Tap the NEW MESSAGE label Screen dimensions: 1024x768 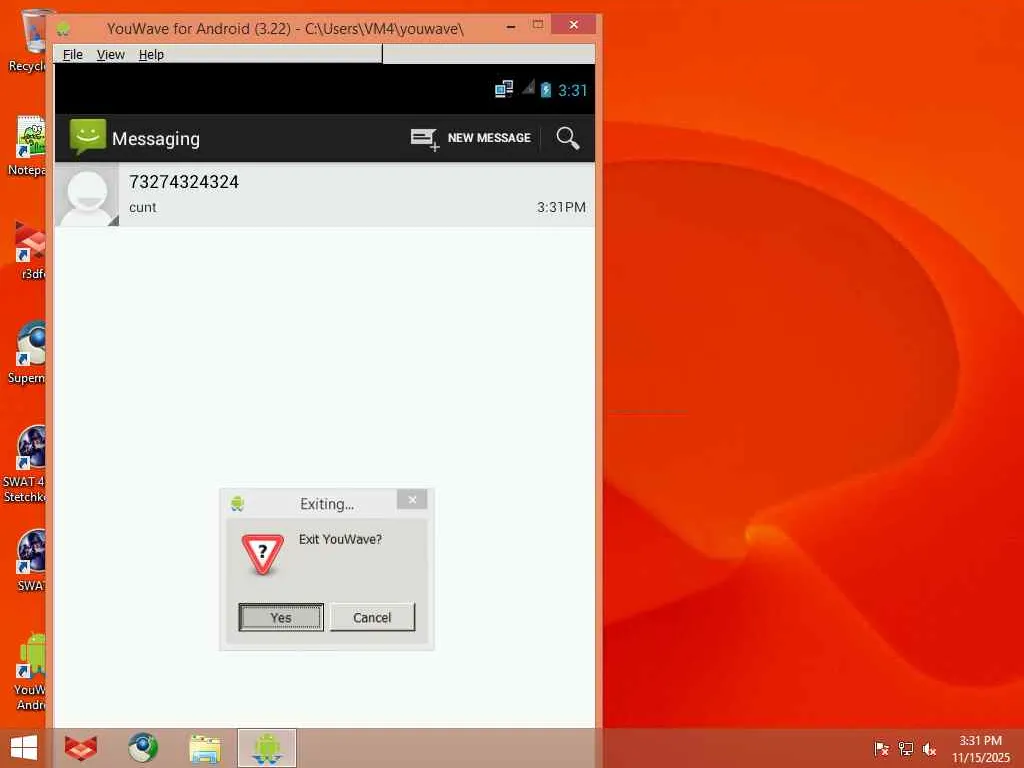489,138
